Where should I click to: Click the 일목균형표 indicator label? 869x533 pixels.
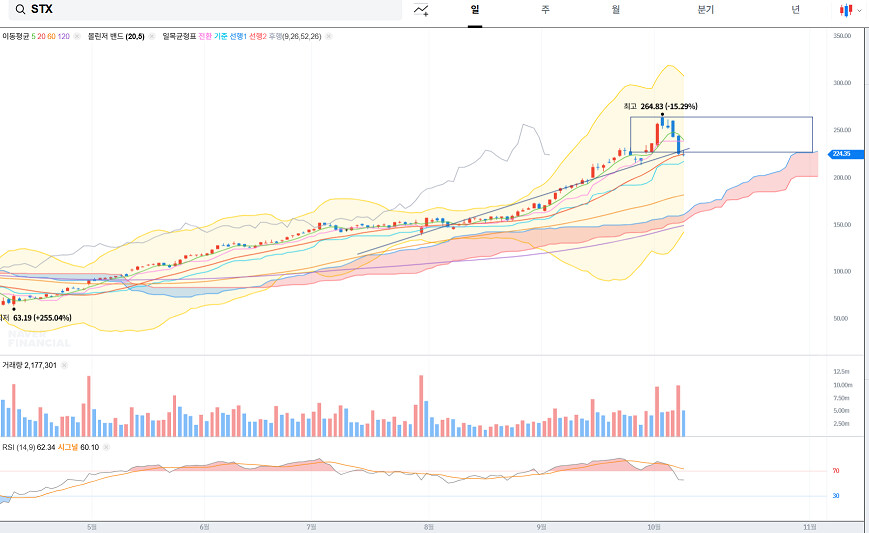point(179,37)
